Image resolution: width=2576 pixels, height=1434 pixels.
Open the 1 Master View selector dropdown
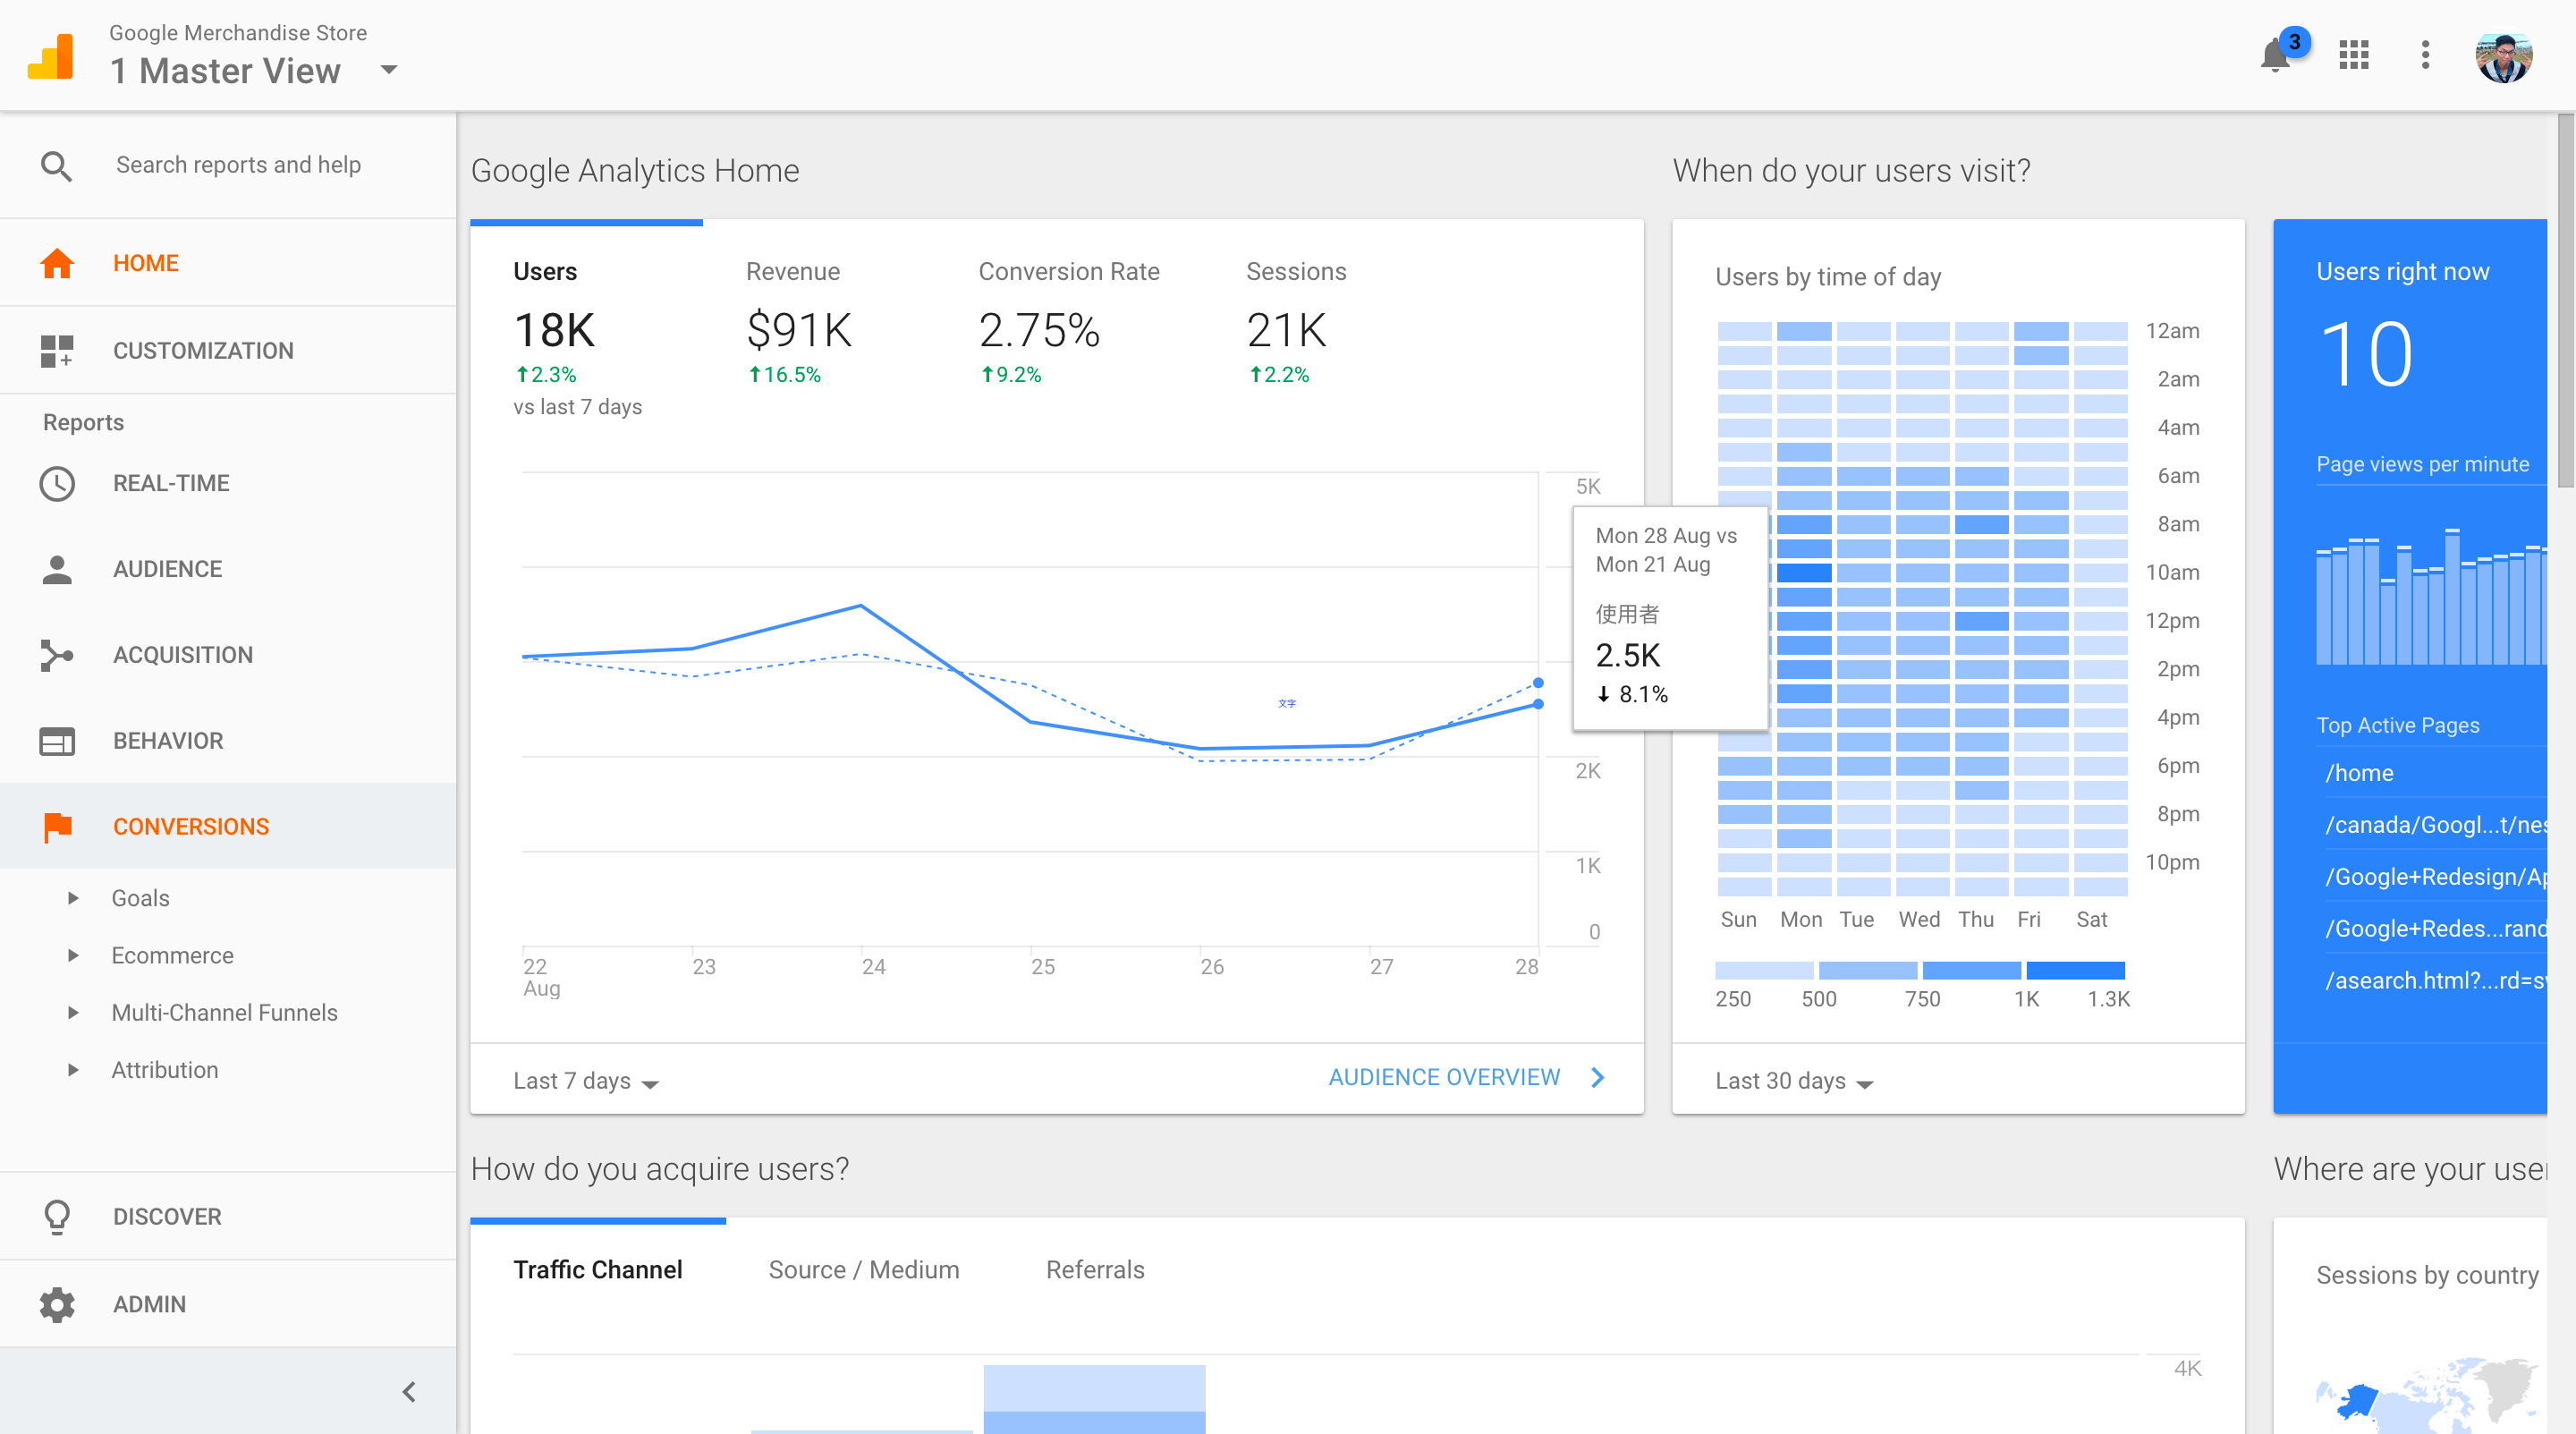[389, 70]
